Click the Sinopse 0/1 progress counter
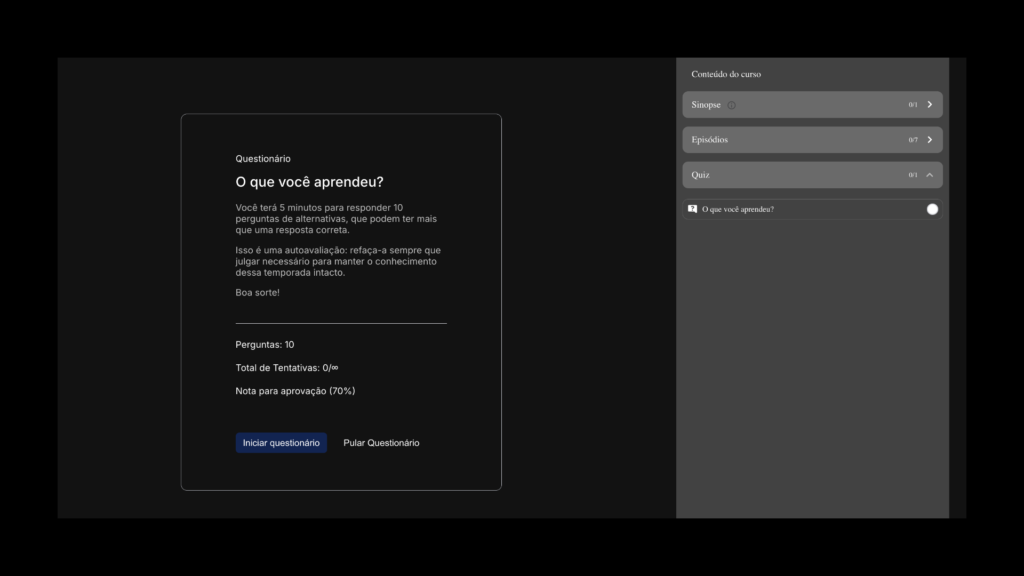Image resolution: width=1024 pixels, height=576 pixels. point(913,105)
